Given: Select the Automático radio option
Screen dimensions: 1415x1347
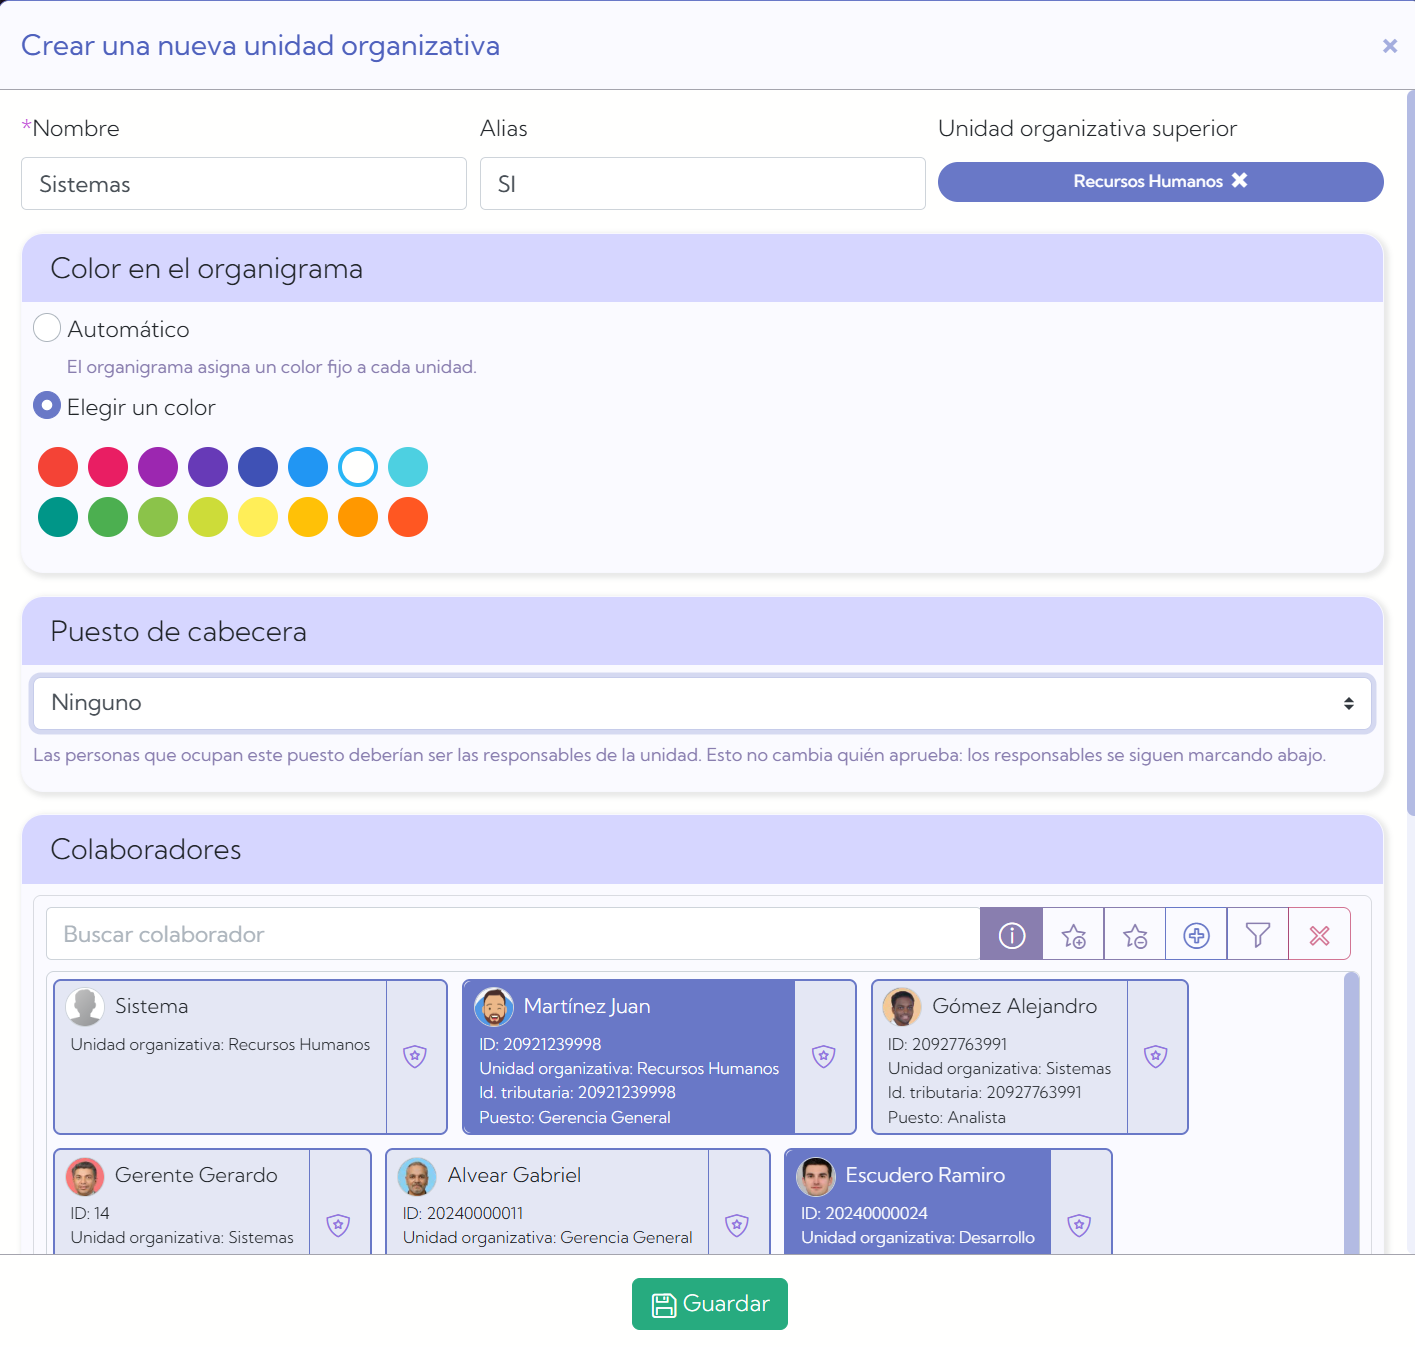Looking at the screenshot, I should click(x=47, y=328).
